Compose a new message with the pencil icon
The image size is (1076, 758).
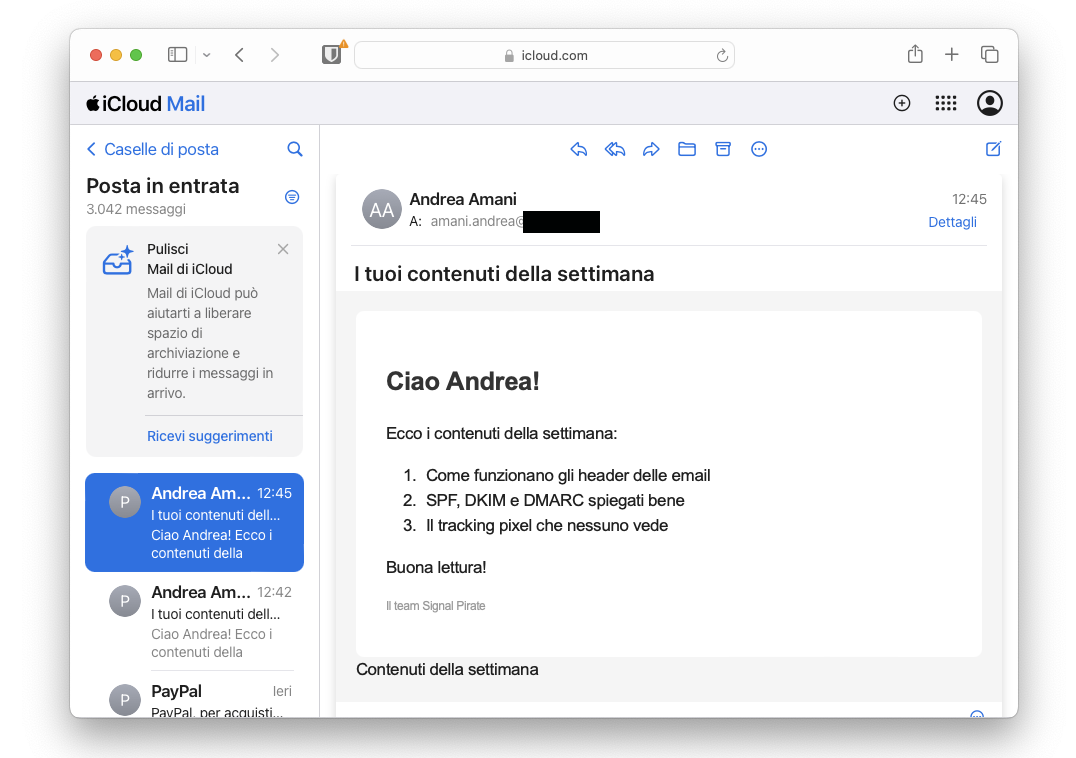point(992,148)
